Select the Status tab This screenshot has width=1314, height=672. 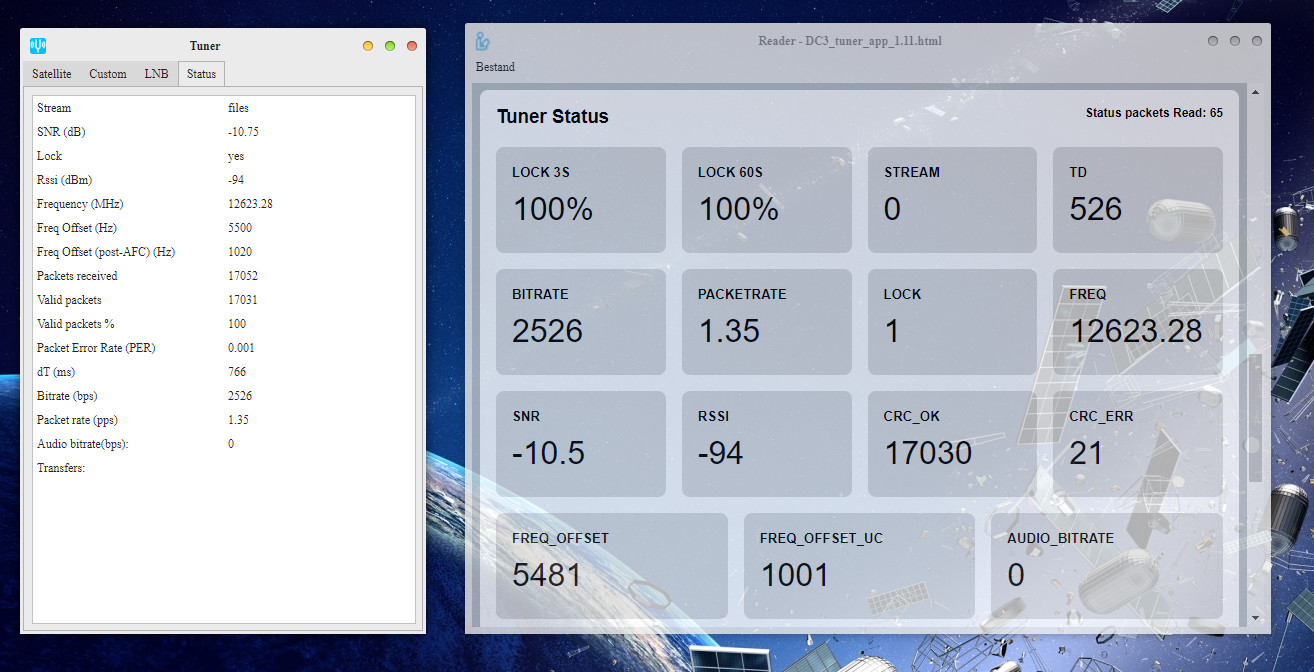coord(201,74)
